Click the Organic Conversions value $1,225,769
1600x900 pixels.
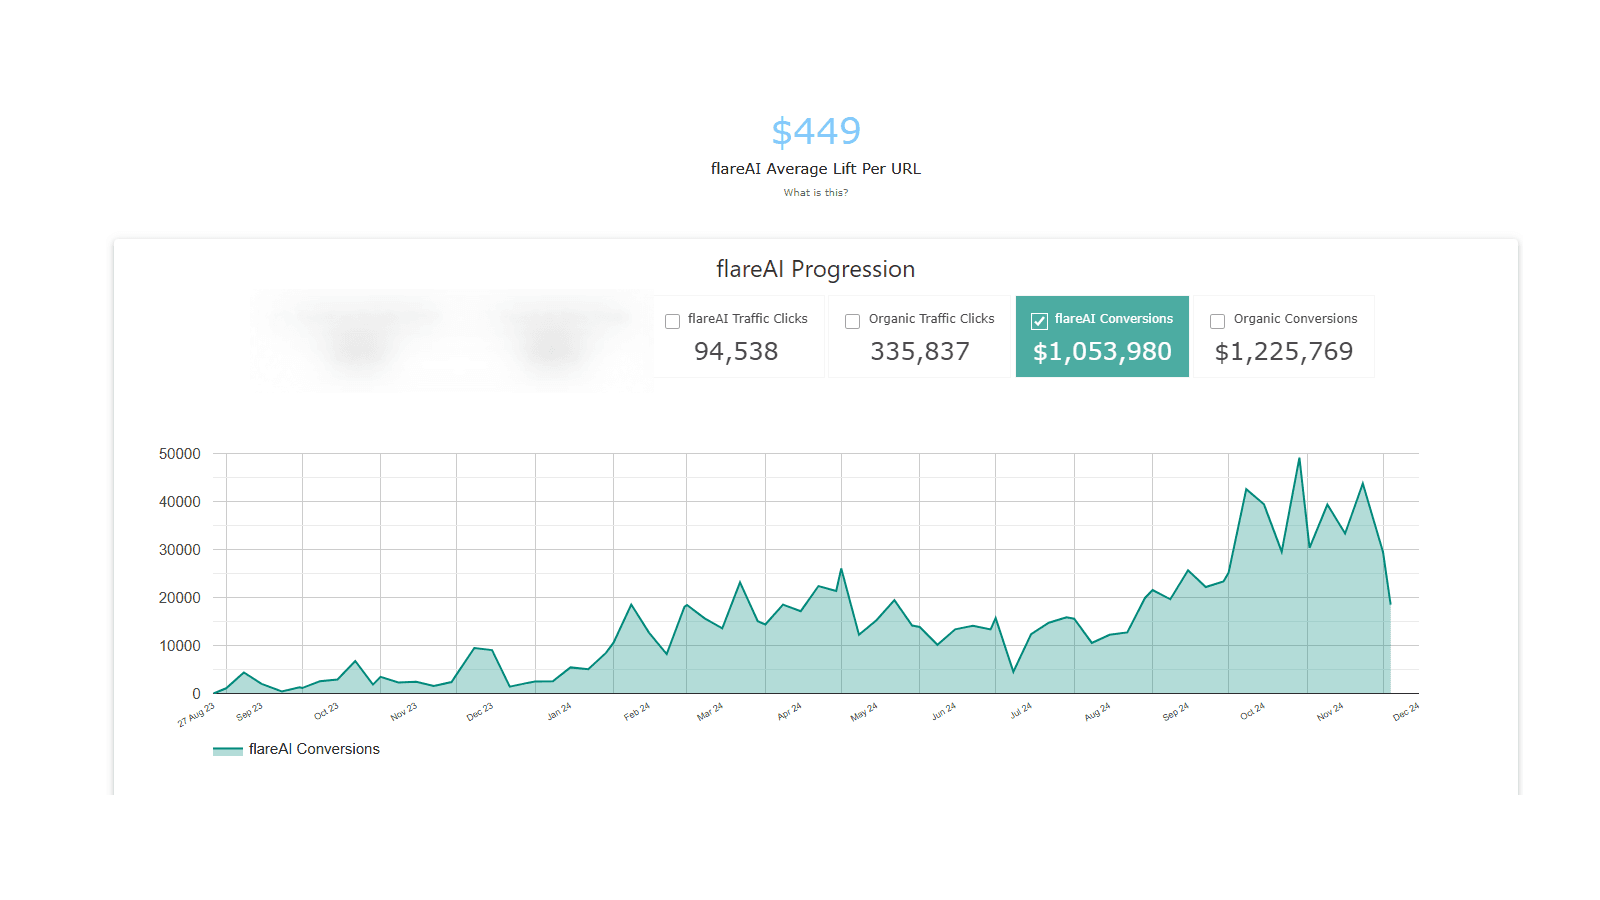(1284, 351)
